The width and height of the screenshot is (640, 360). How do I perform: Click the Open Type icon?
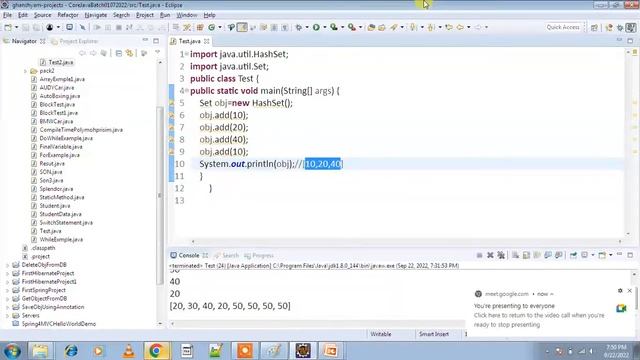coord(371,27)
